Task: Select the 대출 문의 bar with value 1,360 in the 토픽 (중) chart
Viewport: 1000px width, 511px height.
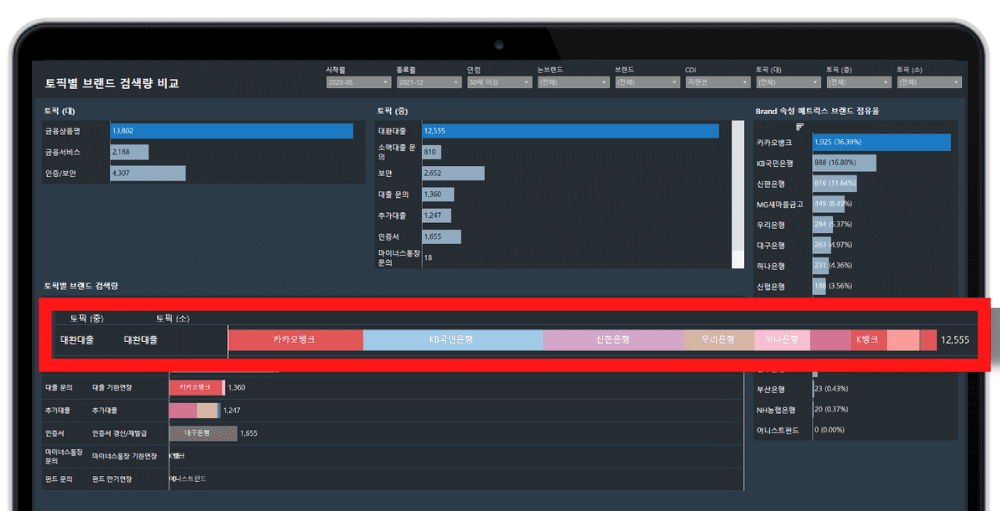Action: 438,194
